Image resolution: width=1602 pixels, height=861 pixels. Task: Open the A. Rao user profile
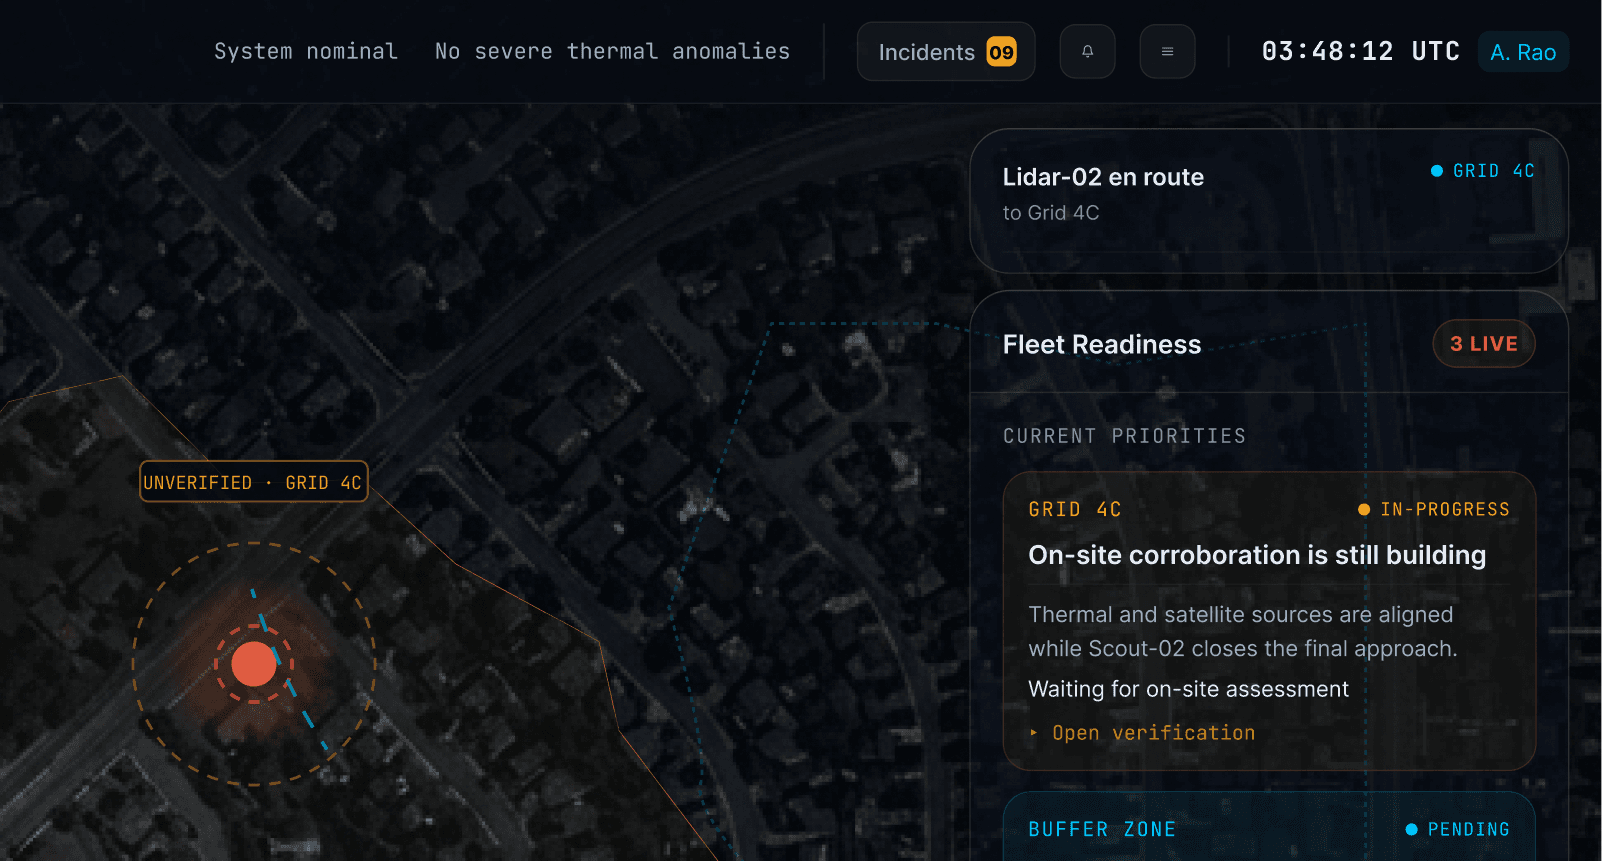pos(1523,52)
